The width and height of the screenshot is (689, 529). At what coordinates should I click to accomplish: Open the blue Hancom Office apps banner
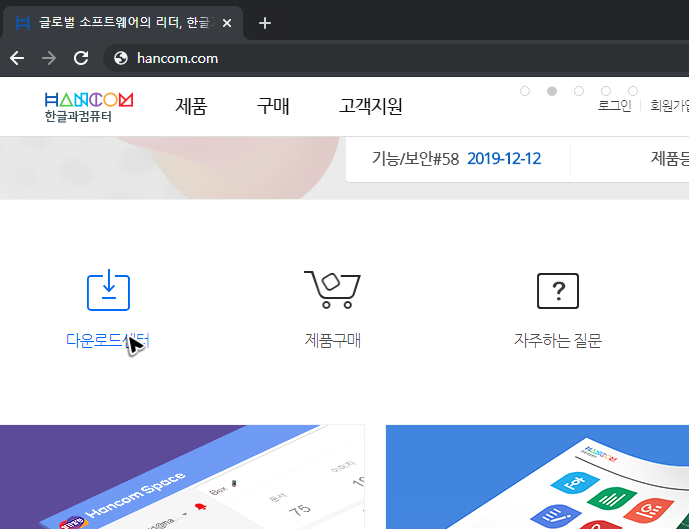coord(537,477)
